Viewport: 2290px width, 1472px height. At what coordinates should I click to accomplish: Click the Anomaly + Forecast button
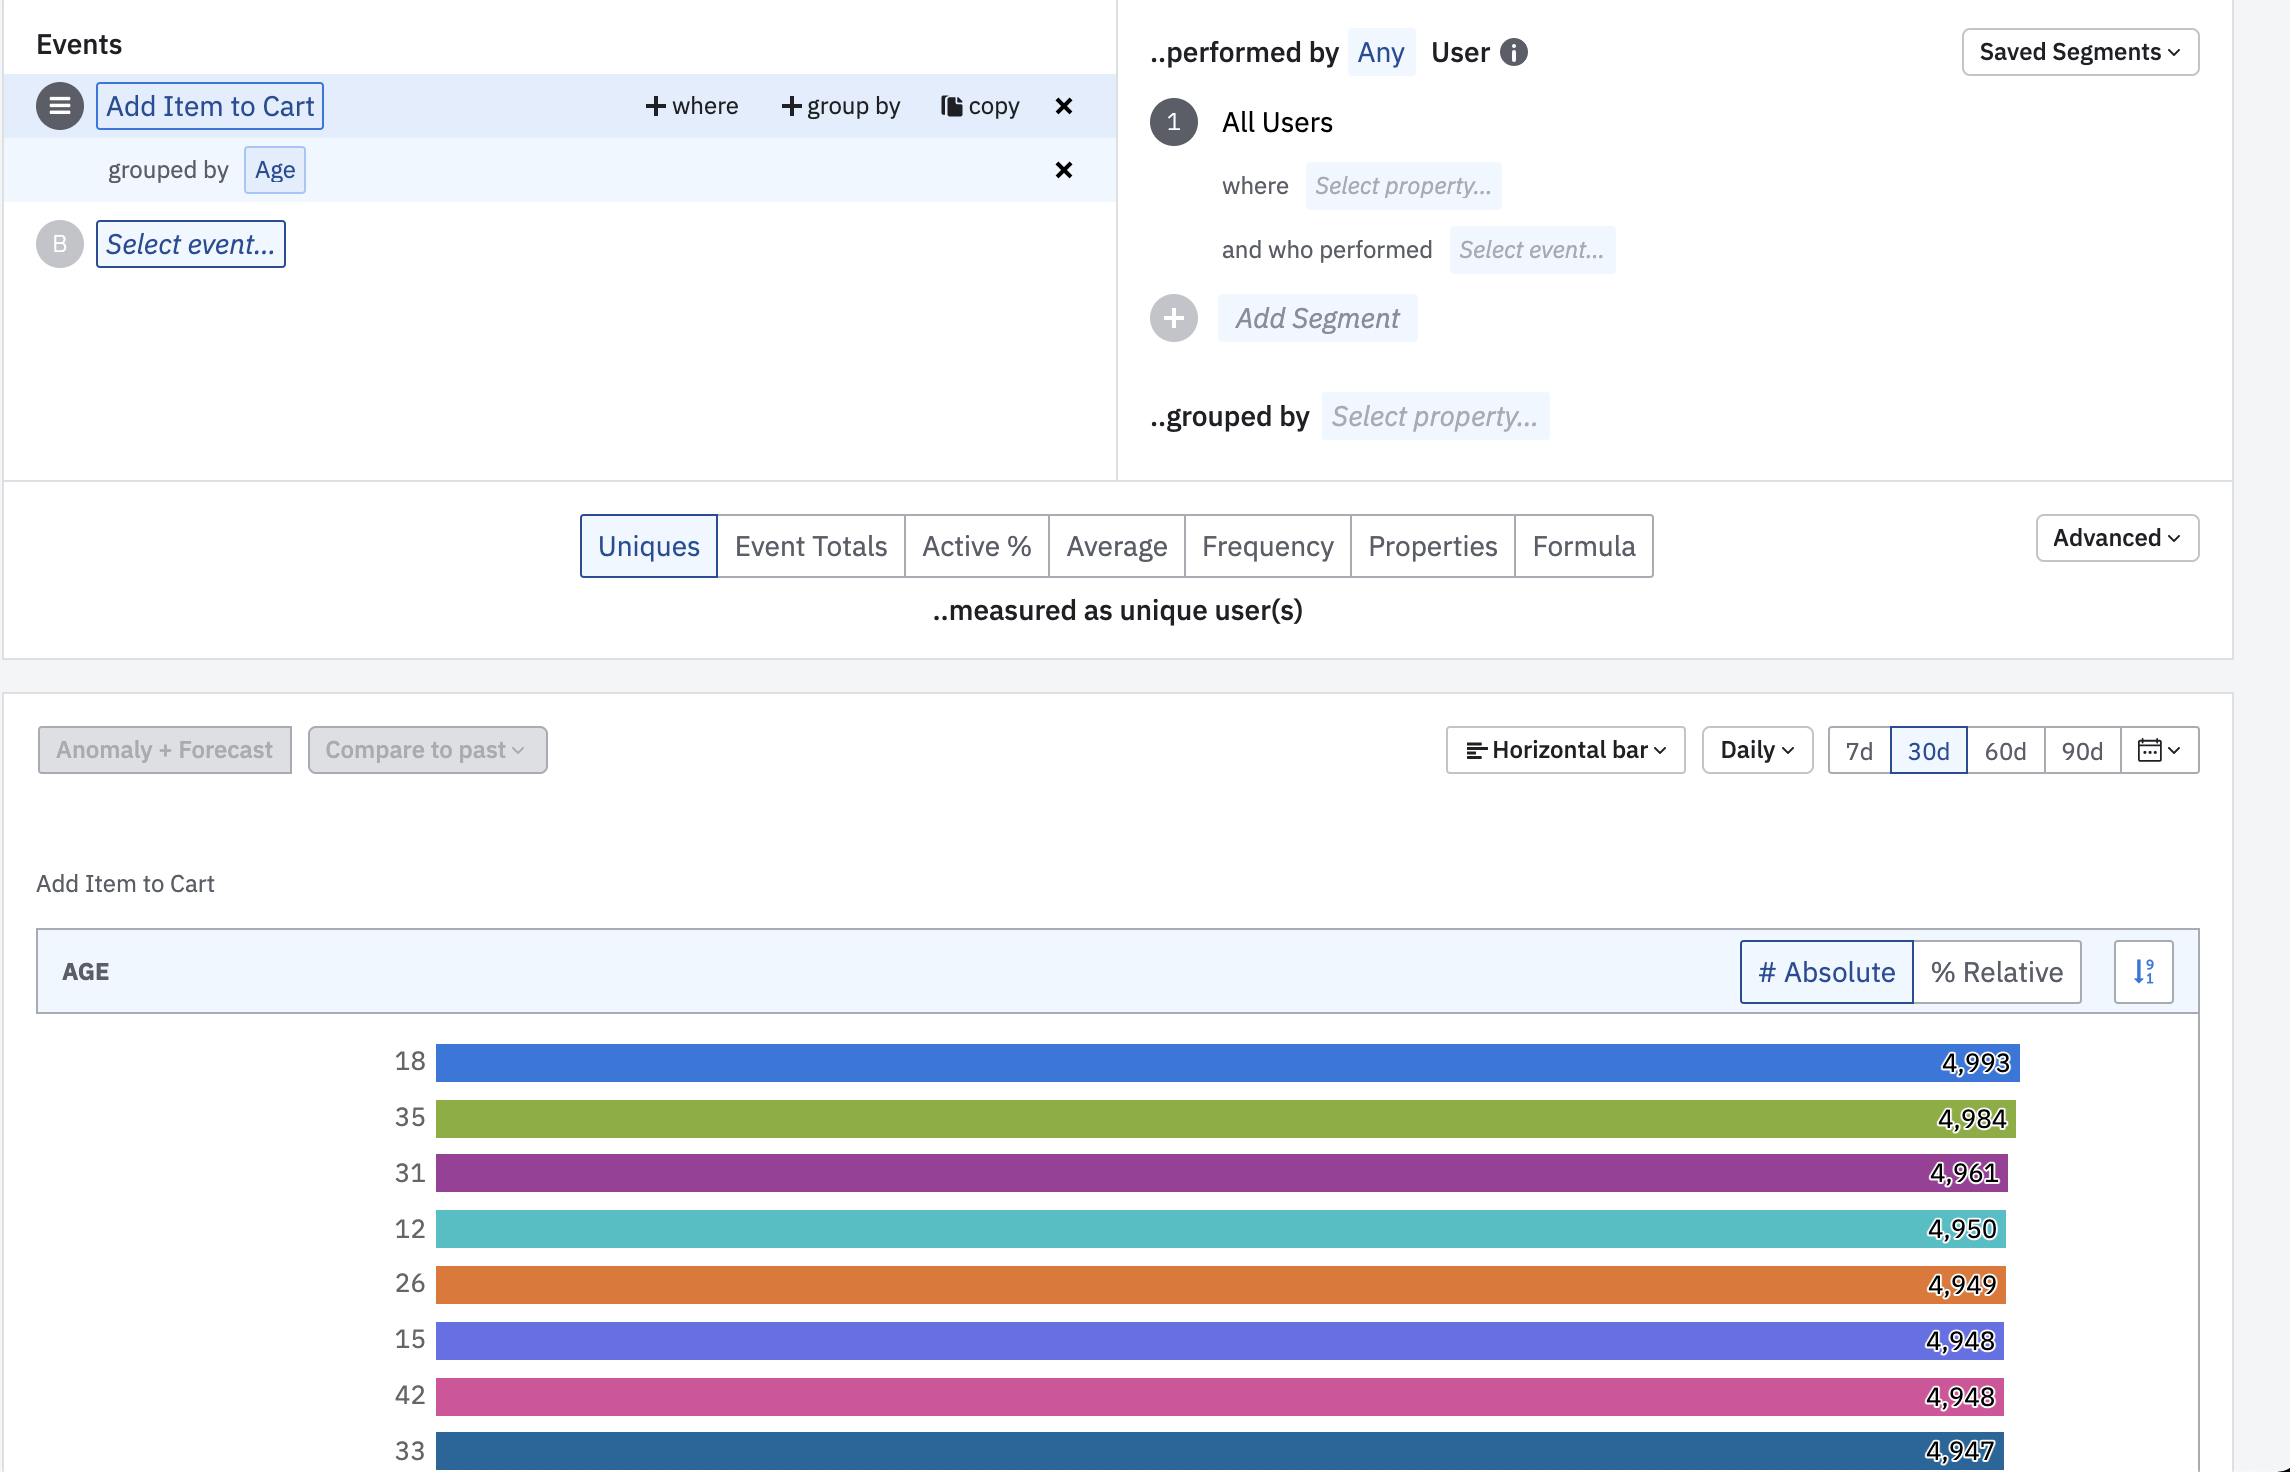[165, 750]
